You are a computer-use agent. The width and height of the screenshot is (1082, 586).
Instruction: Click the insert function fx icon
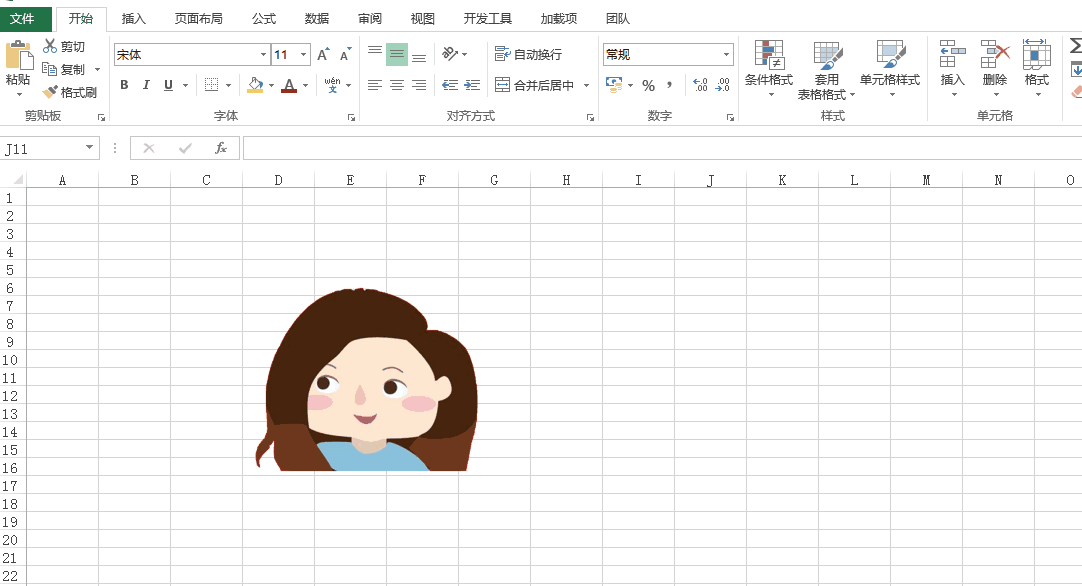[x=221, y=148]
